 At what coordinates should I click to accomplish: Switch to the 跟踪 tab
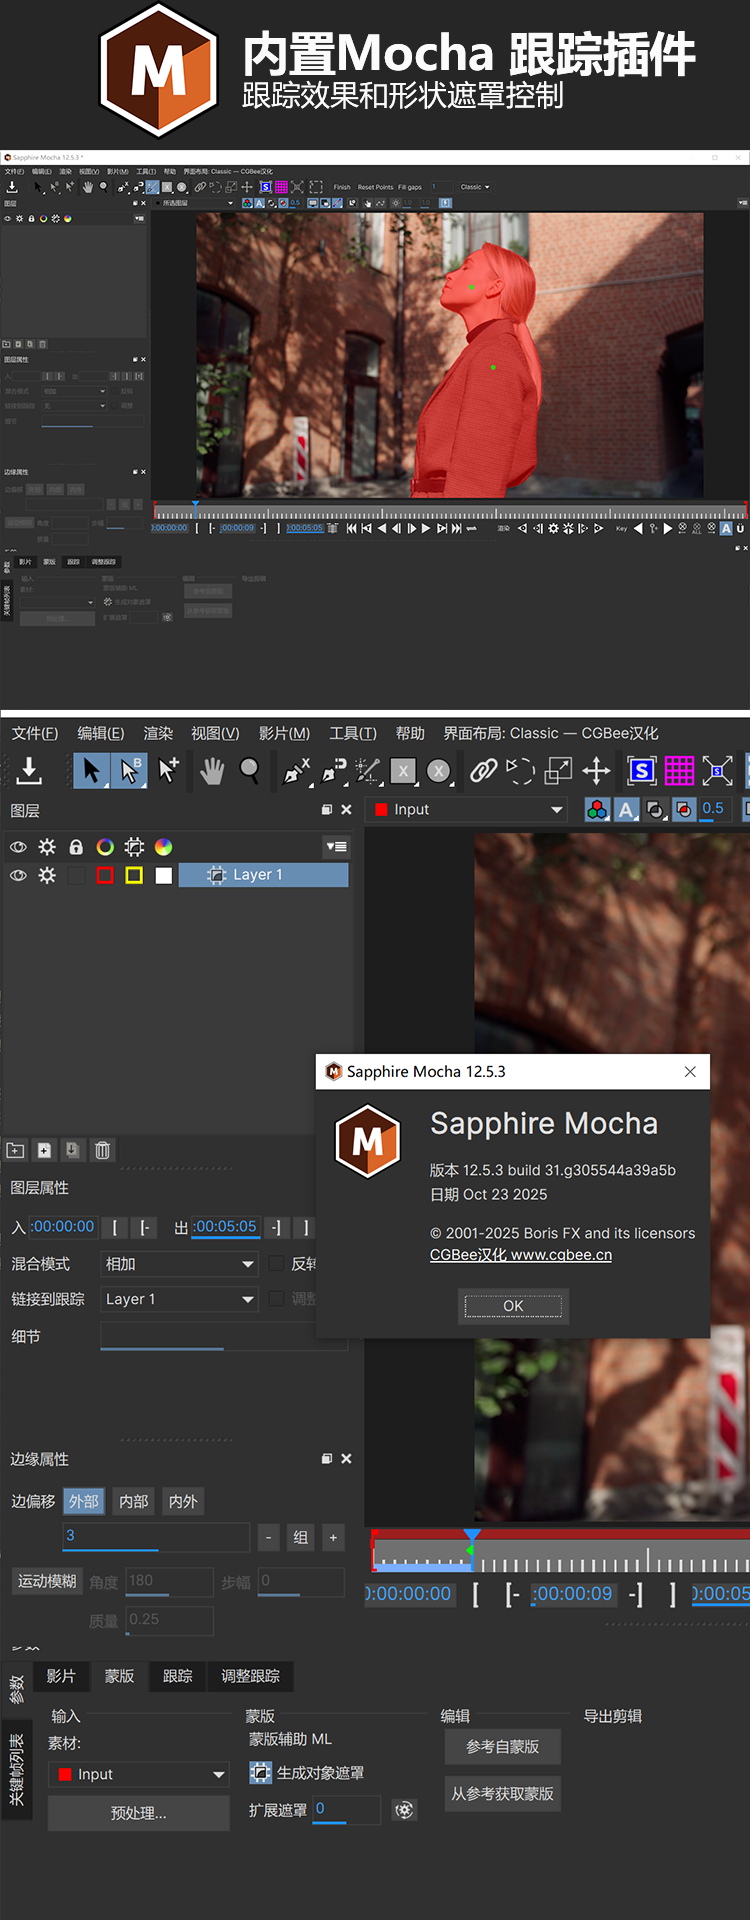click(x=177, y=1676)
